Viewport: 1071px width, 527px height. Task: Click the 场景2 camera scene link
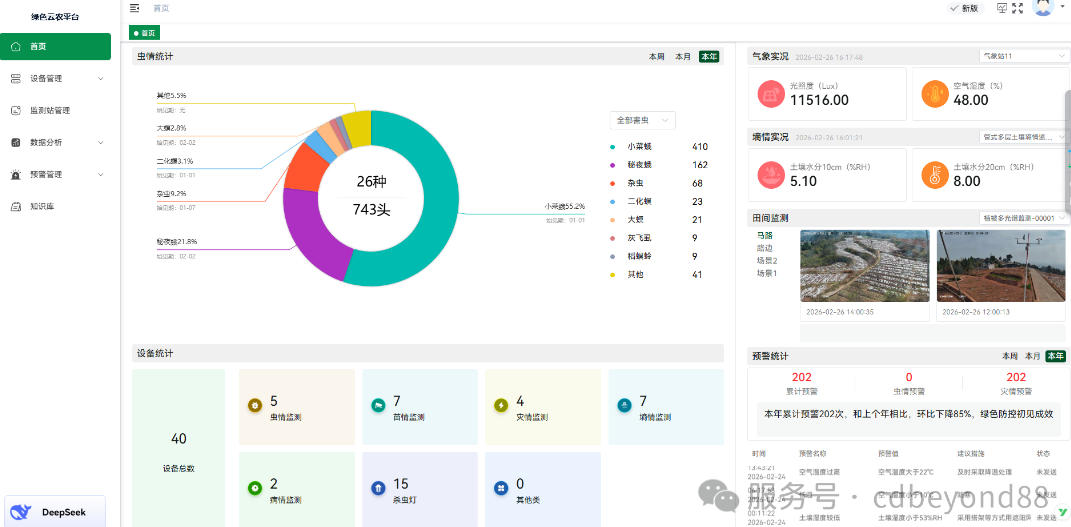click(x=767, y=261)
